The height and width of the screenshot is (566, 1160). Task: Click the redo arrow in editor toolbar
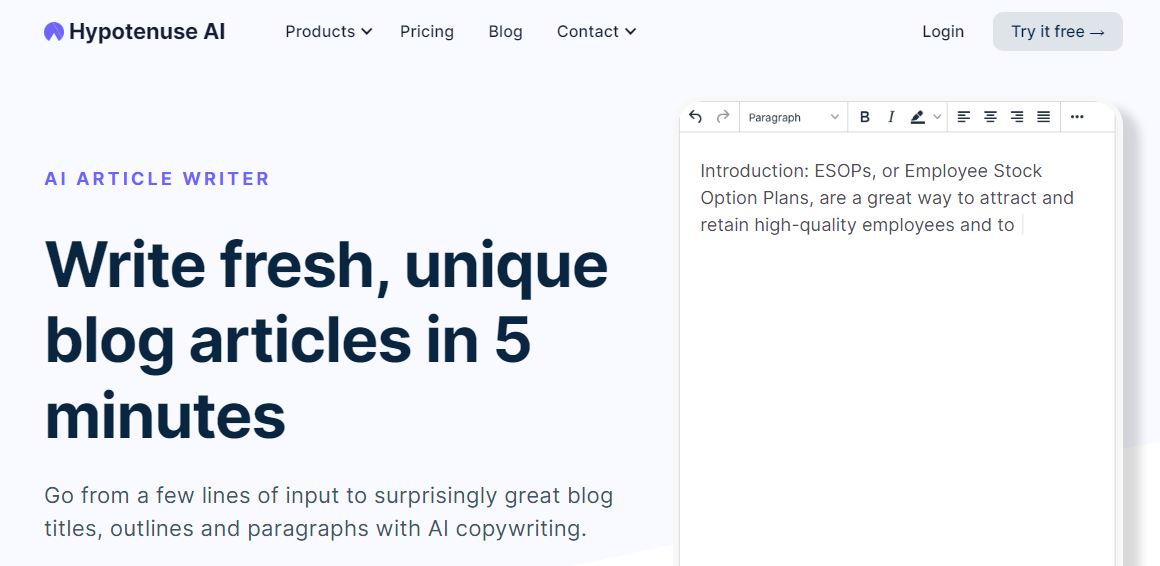click(723, 117)
